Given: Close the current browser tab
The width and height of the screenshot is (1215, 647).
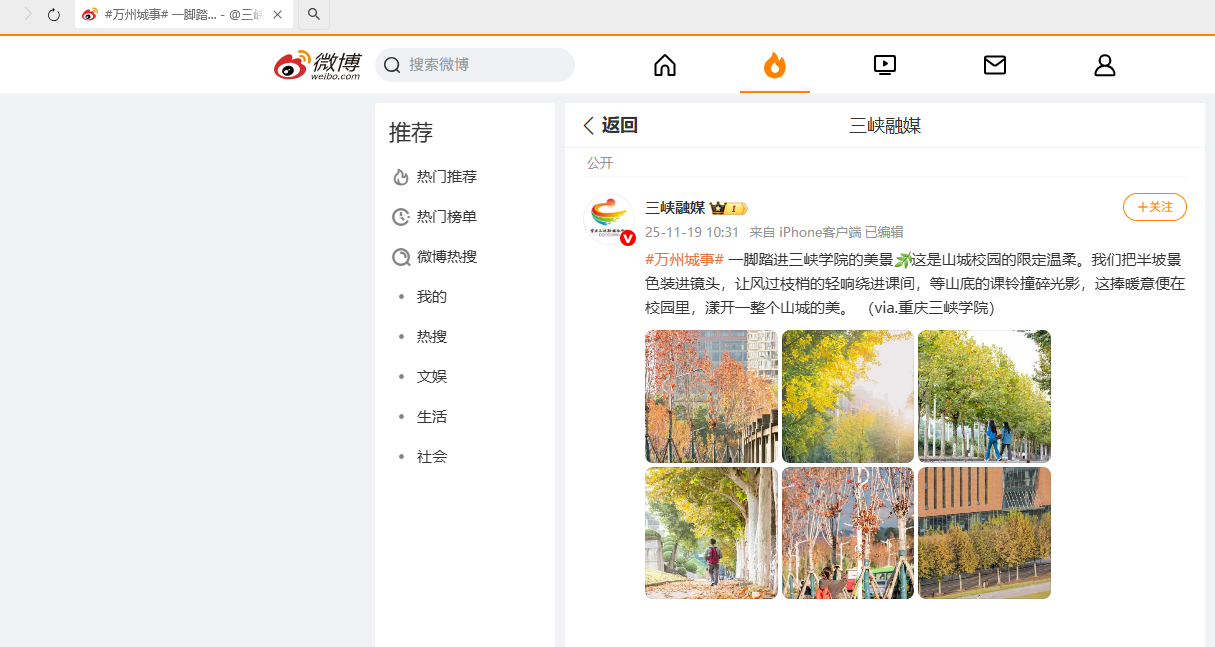Looking at the screenshot, I should pyautogui.click(x=277, y=15).
